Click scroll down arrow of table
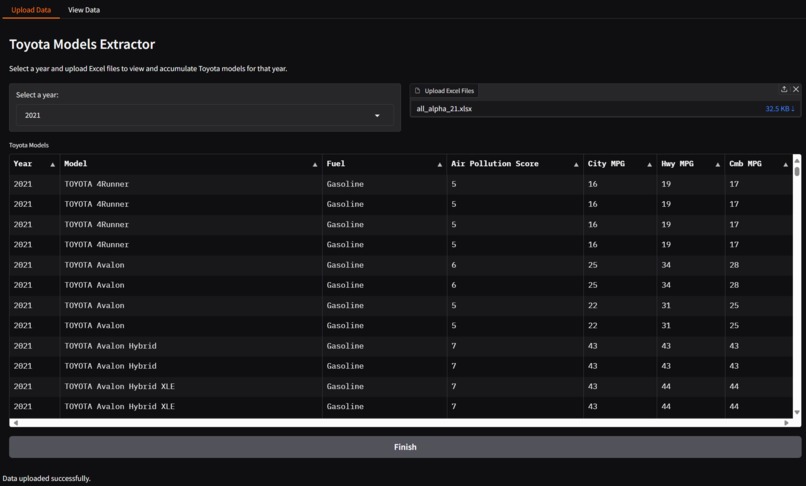This screenshot has width=806, height=486. pyautogui.click(x=797, y=412)
